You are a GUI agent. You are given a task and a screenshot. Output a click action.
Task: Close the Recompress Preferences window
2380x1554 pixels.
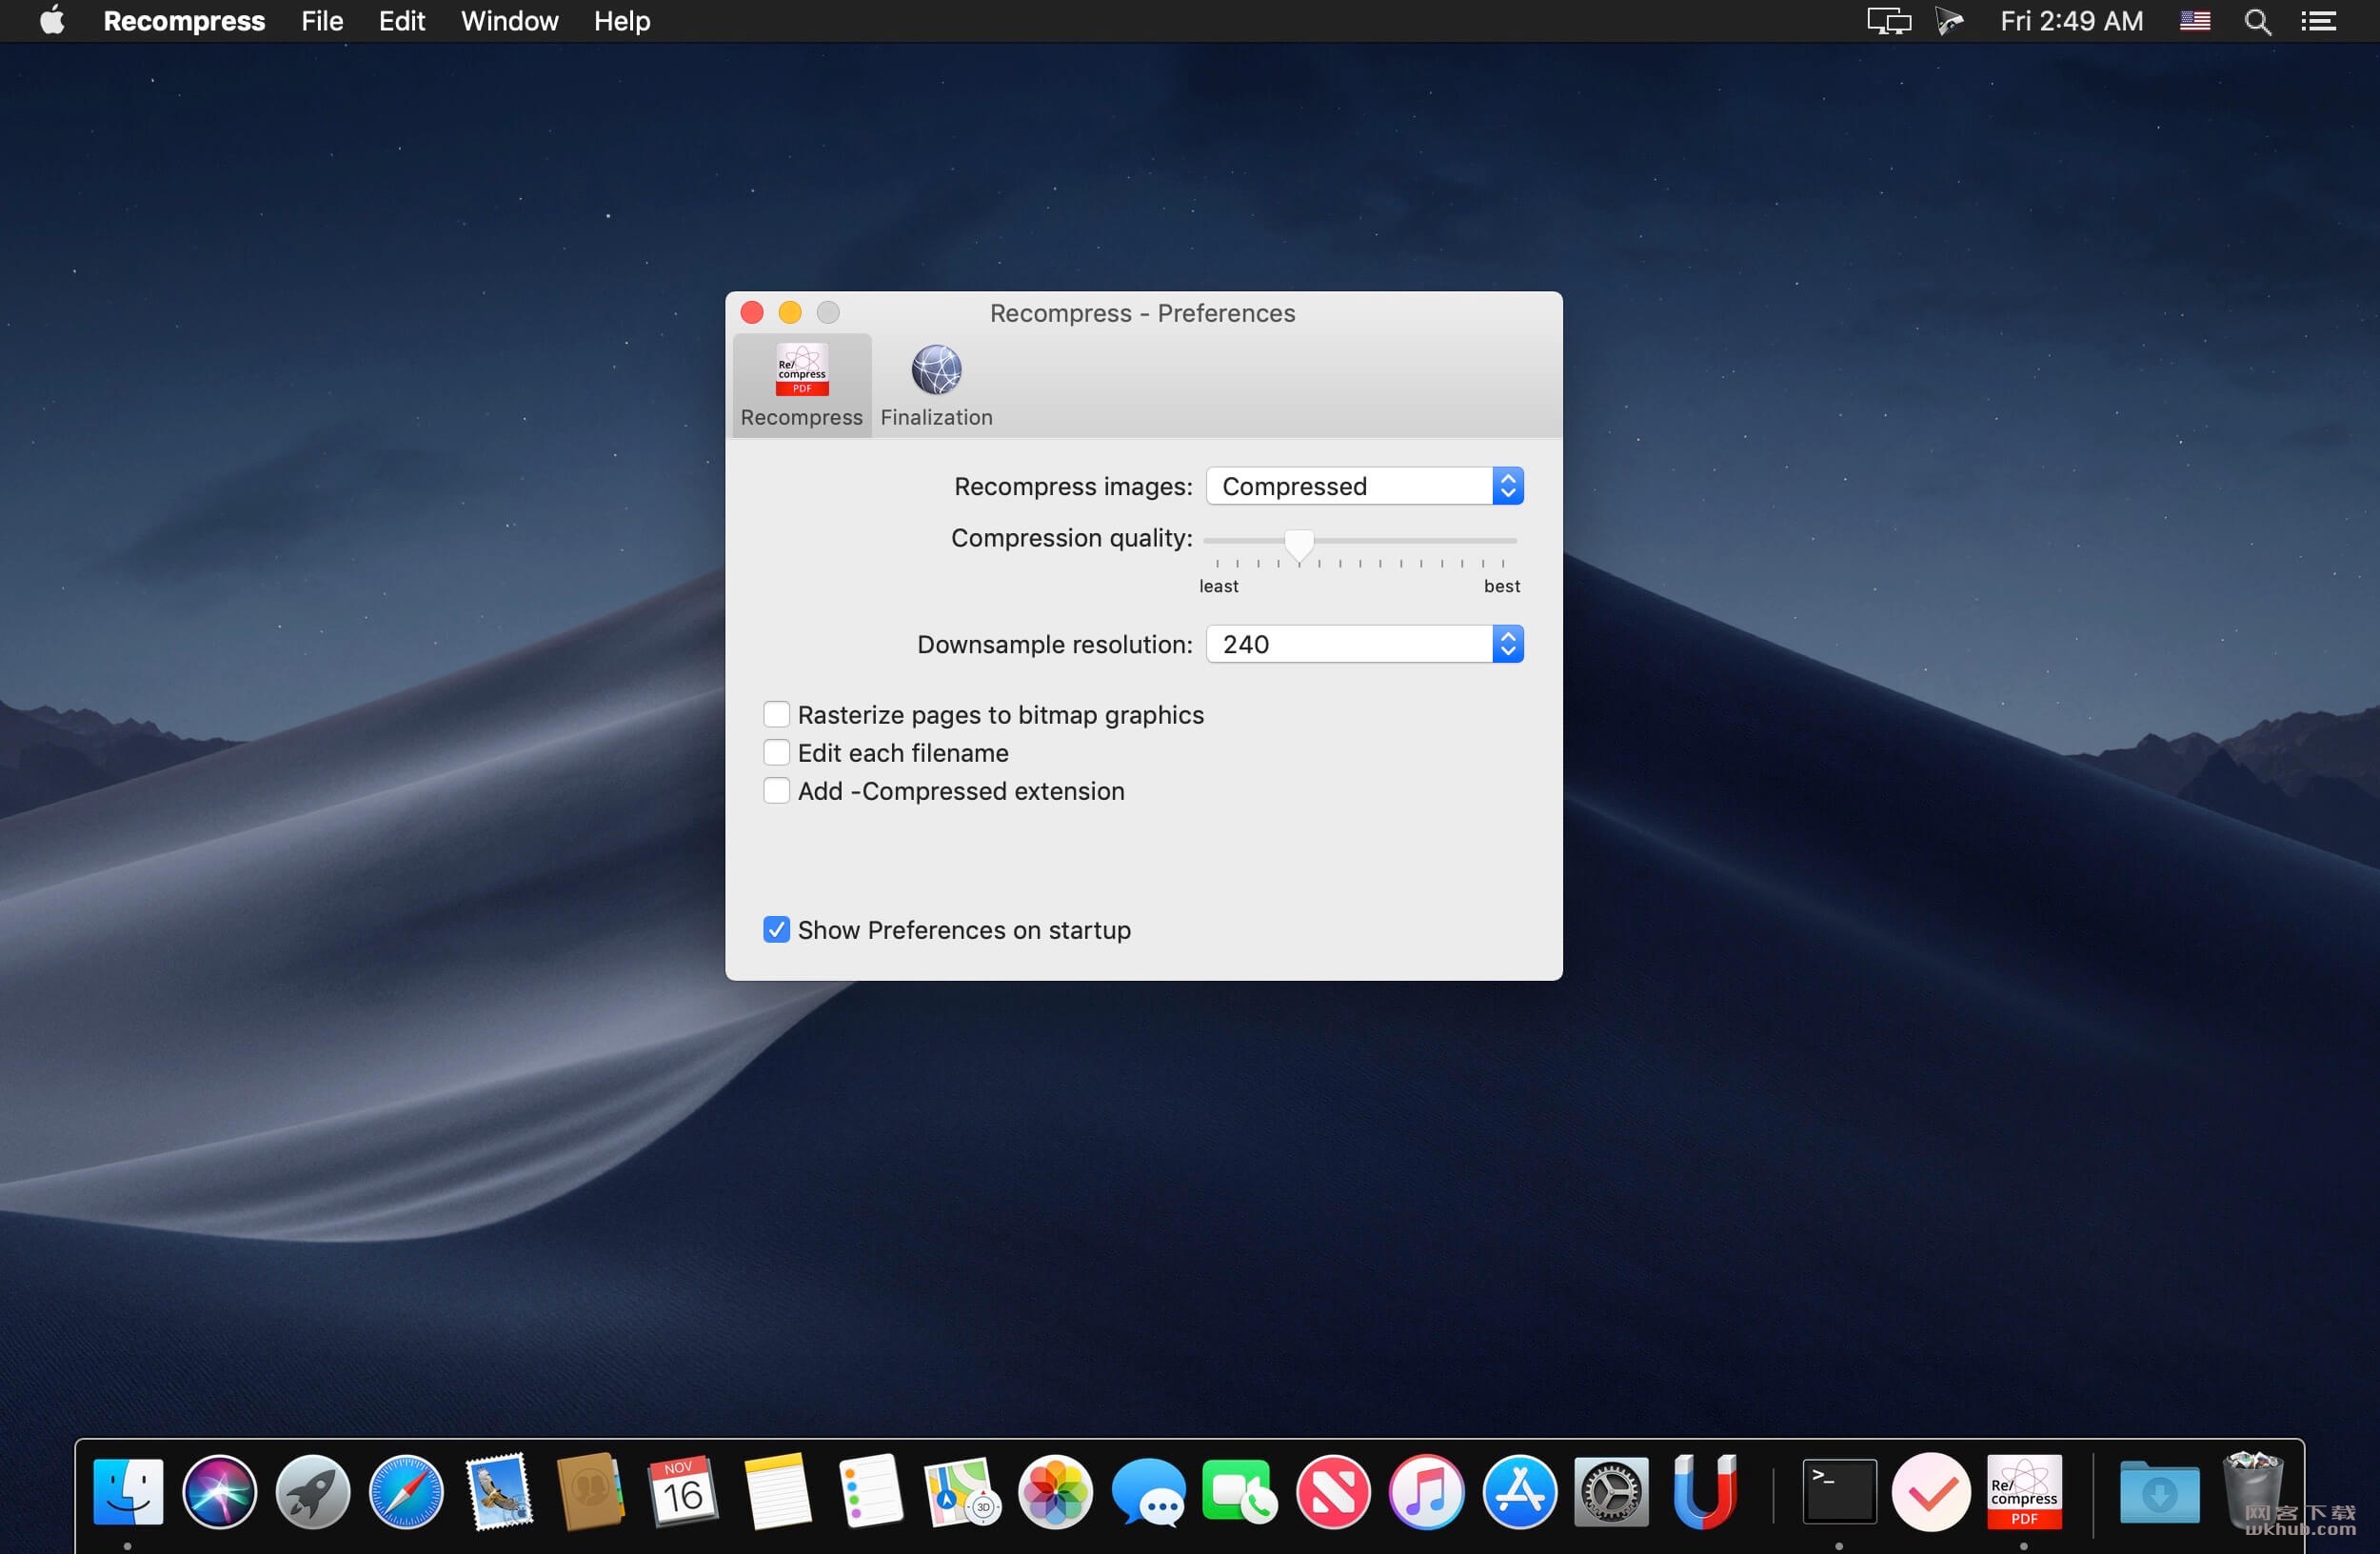[x=752, y=313]
